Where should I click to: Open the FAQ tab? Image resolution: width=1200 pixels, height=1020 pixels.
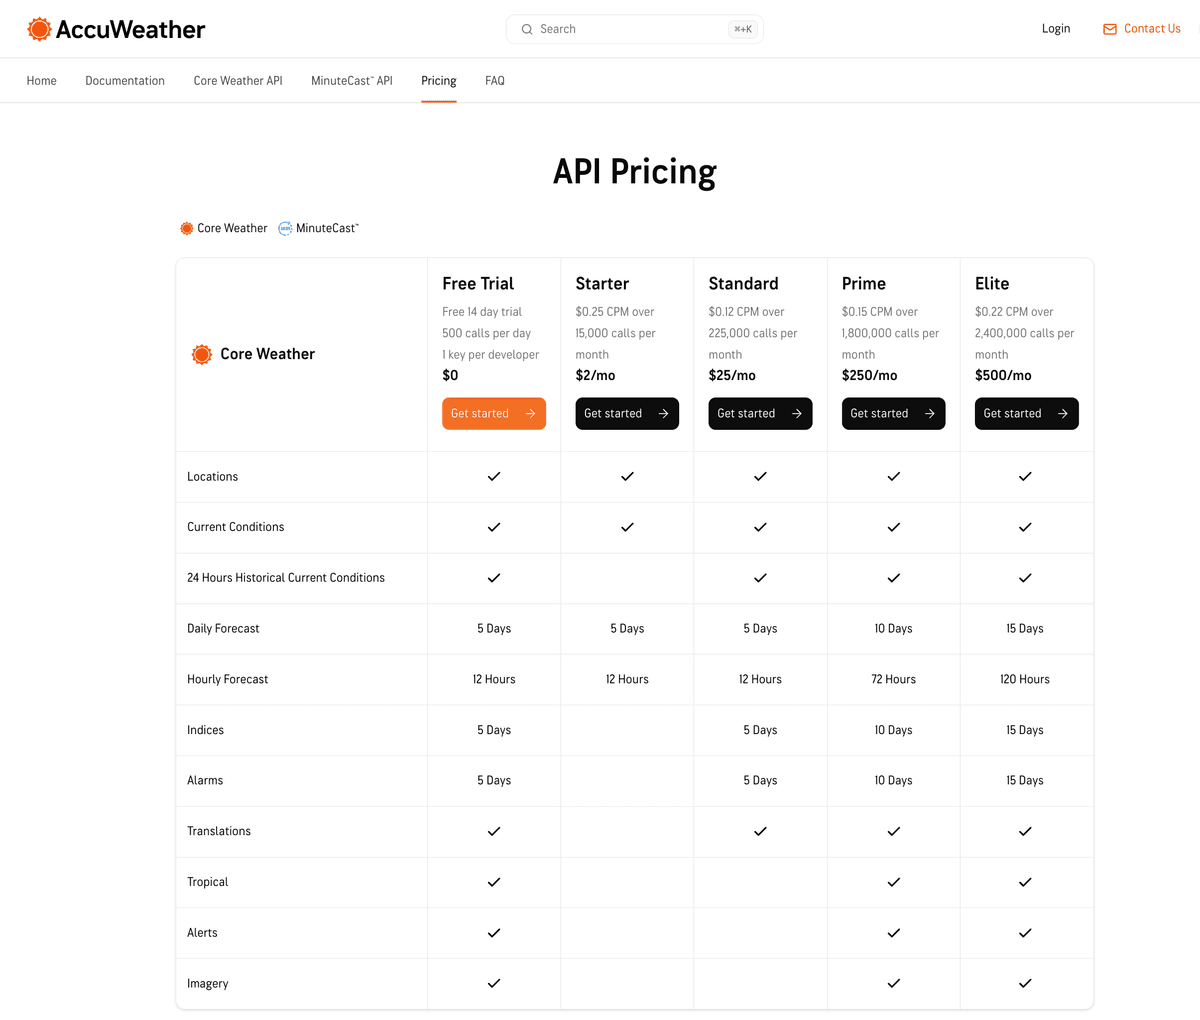[x=494, y=80]
